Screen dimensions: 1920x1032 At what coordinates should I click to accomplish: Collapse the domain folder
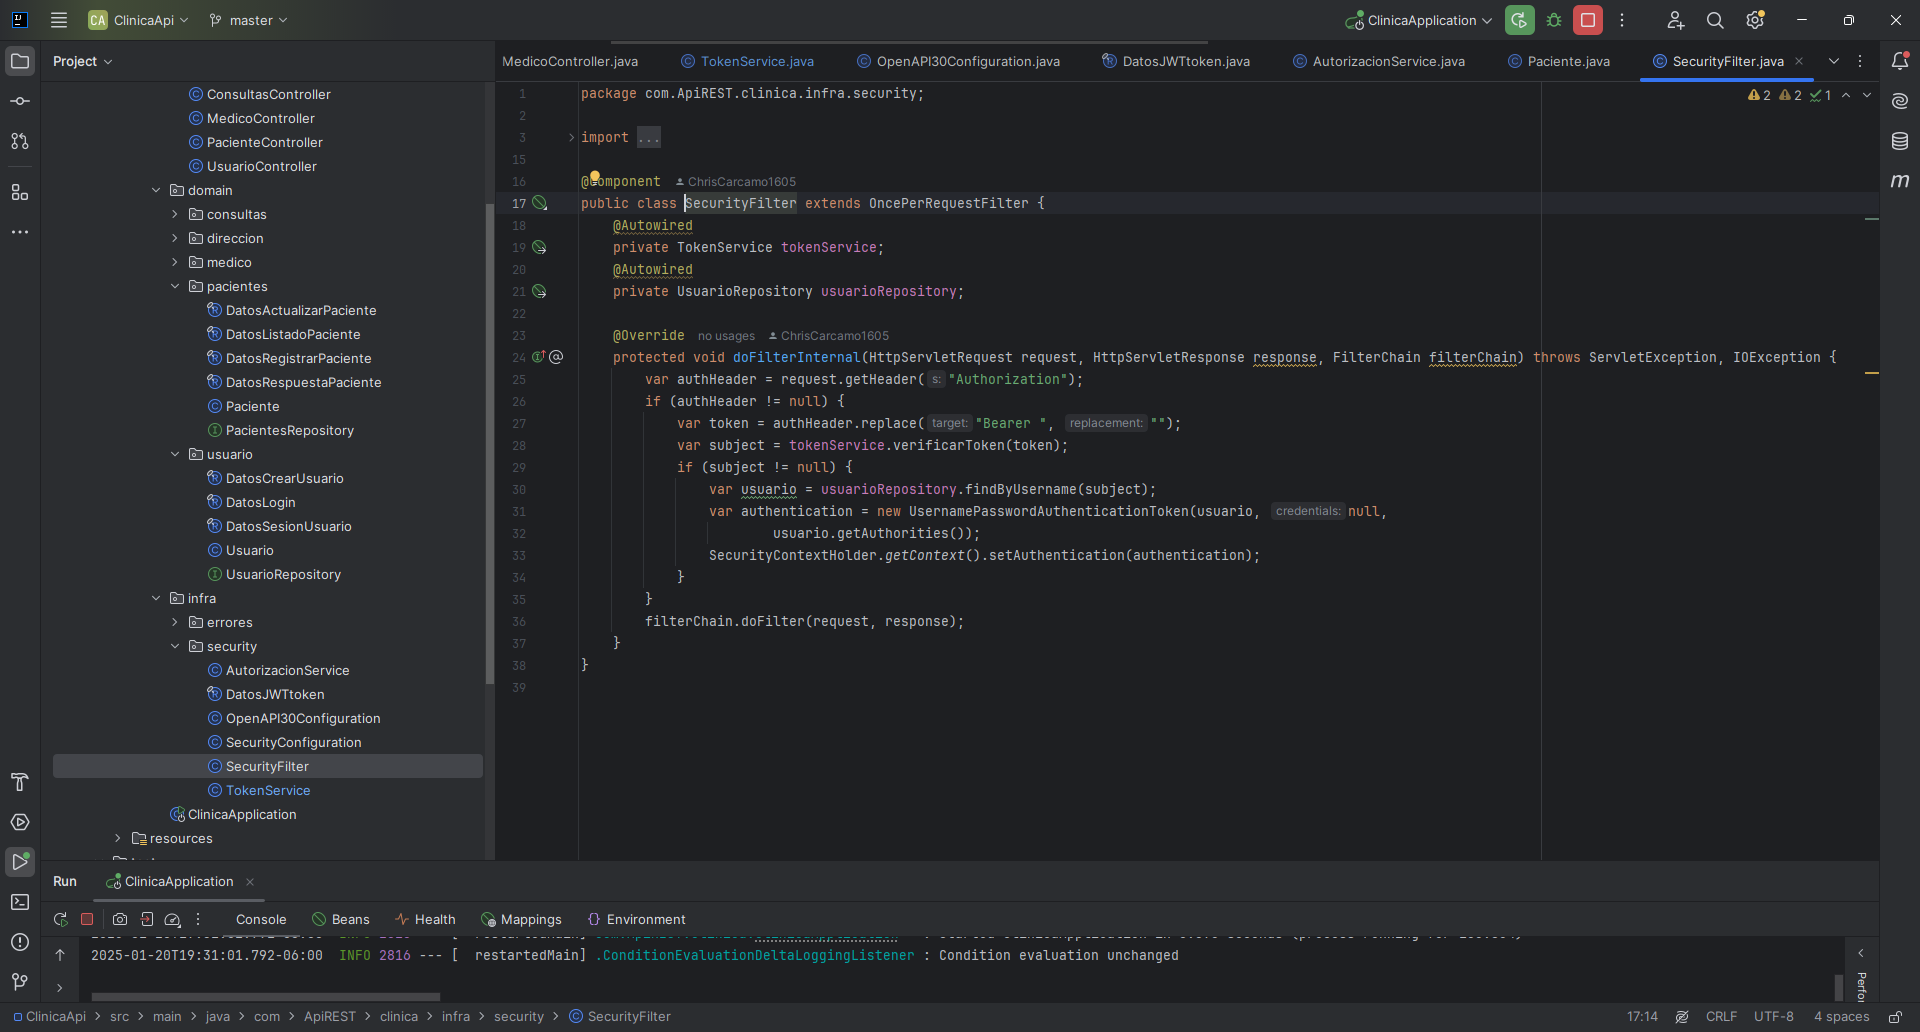[x=156, y=190]
